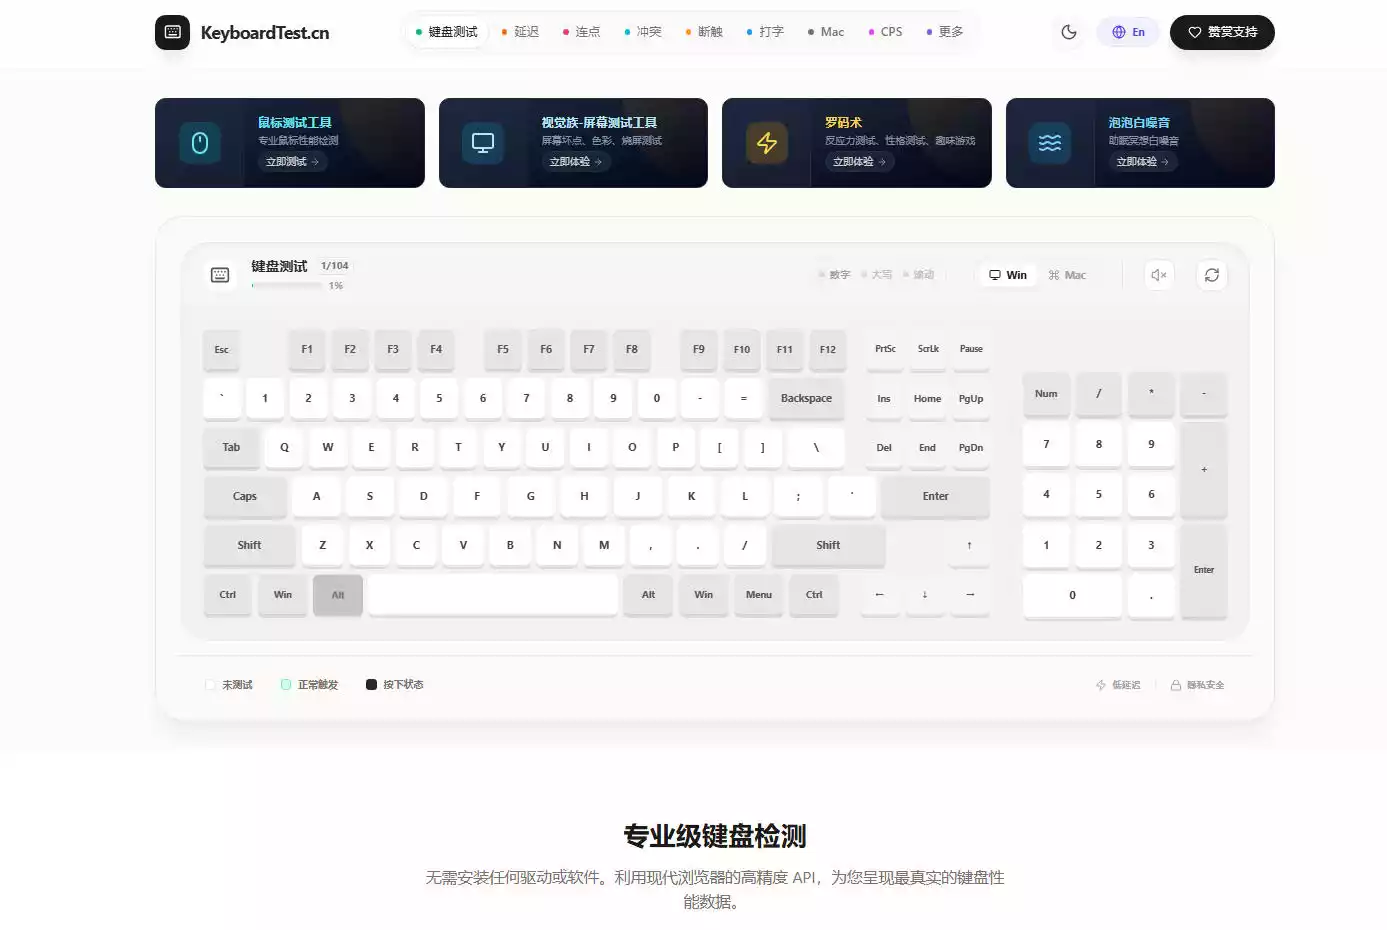
Task: Click 立即体验 on the 泡泡白噪音 card
Action: click(1142, 161)
